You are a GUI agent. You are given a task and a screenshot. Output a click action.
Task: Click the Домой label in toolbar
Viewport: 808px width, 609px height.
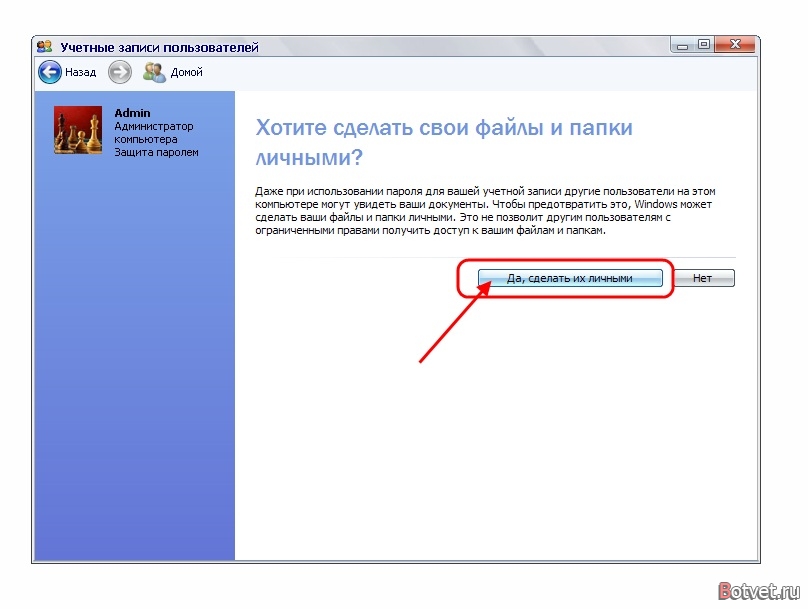(187, 72)
